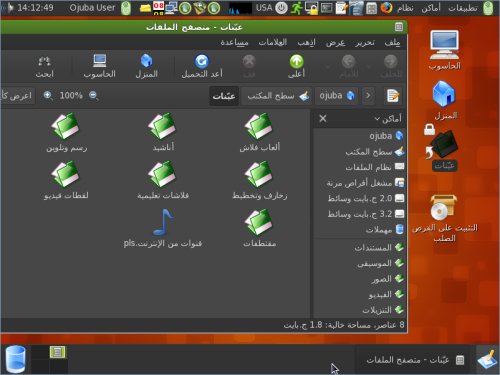Go up one folder with أعلى button
This screenshot has height=375, width=500.
pyautogui.click(x=296, y=66)
